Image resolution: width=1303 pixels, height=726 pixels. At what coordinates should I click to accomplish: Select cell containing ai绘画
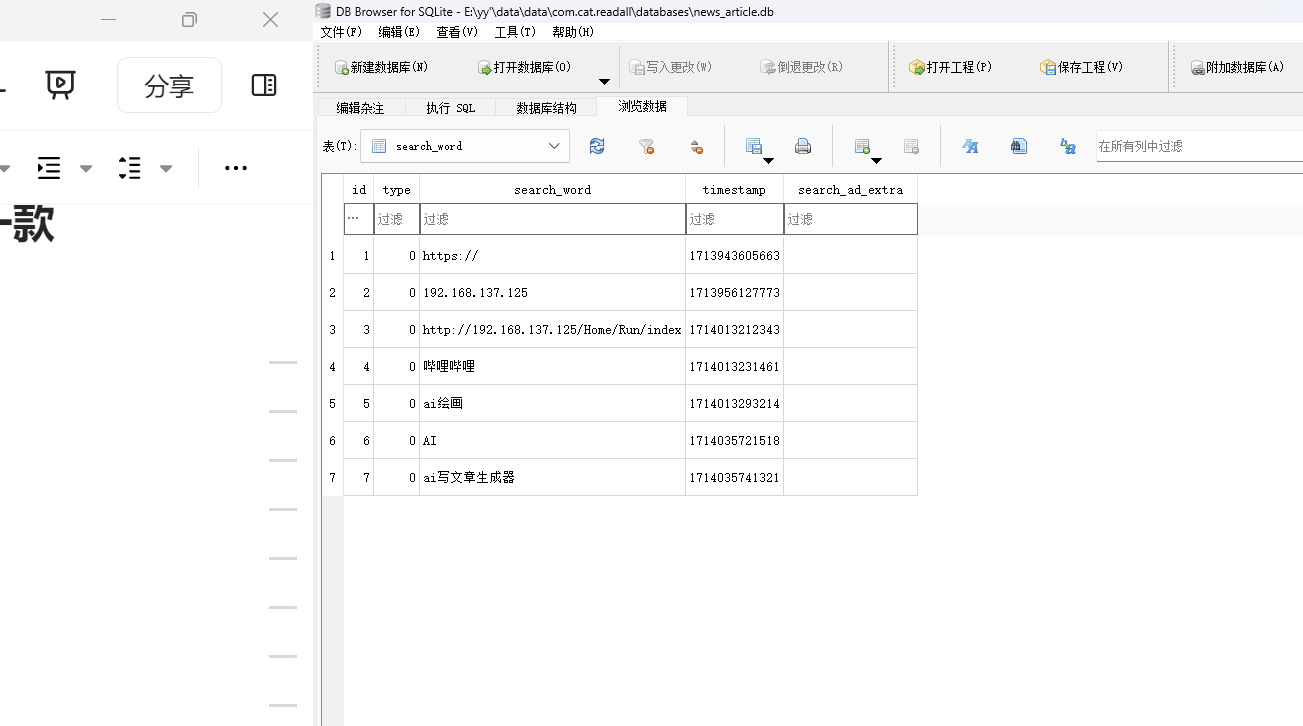(x=553, y=403)
